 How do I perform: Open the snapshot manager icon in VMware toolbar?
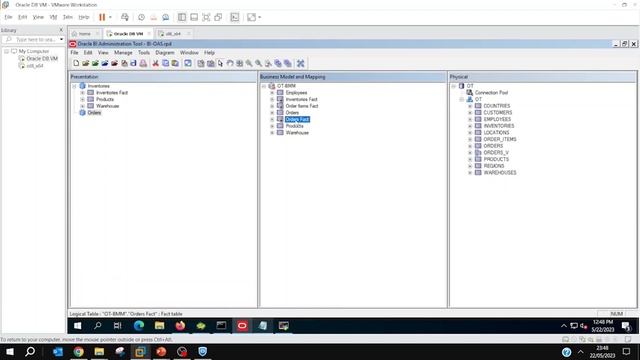[166, 17]
